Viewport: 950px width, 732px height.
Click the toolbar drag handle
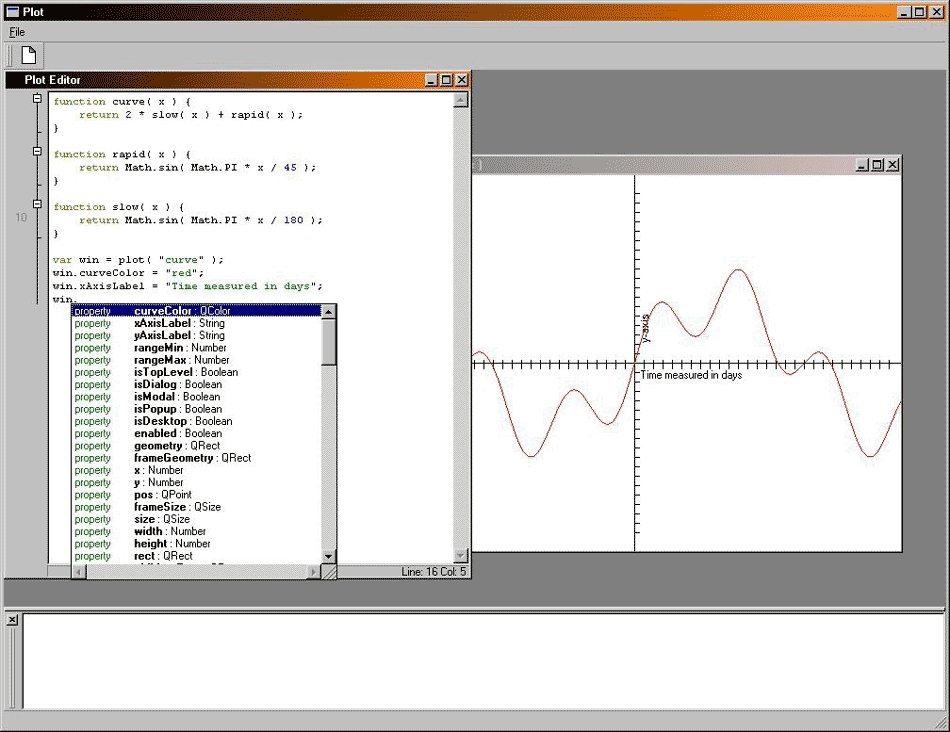coord(11,55)
